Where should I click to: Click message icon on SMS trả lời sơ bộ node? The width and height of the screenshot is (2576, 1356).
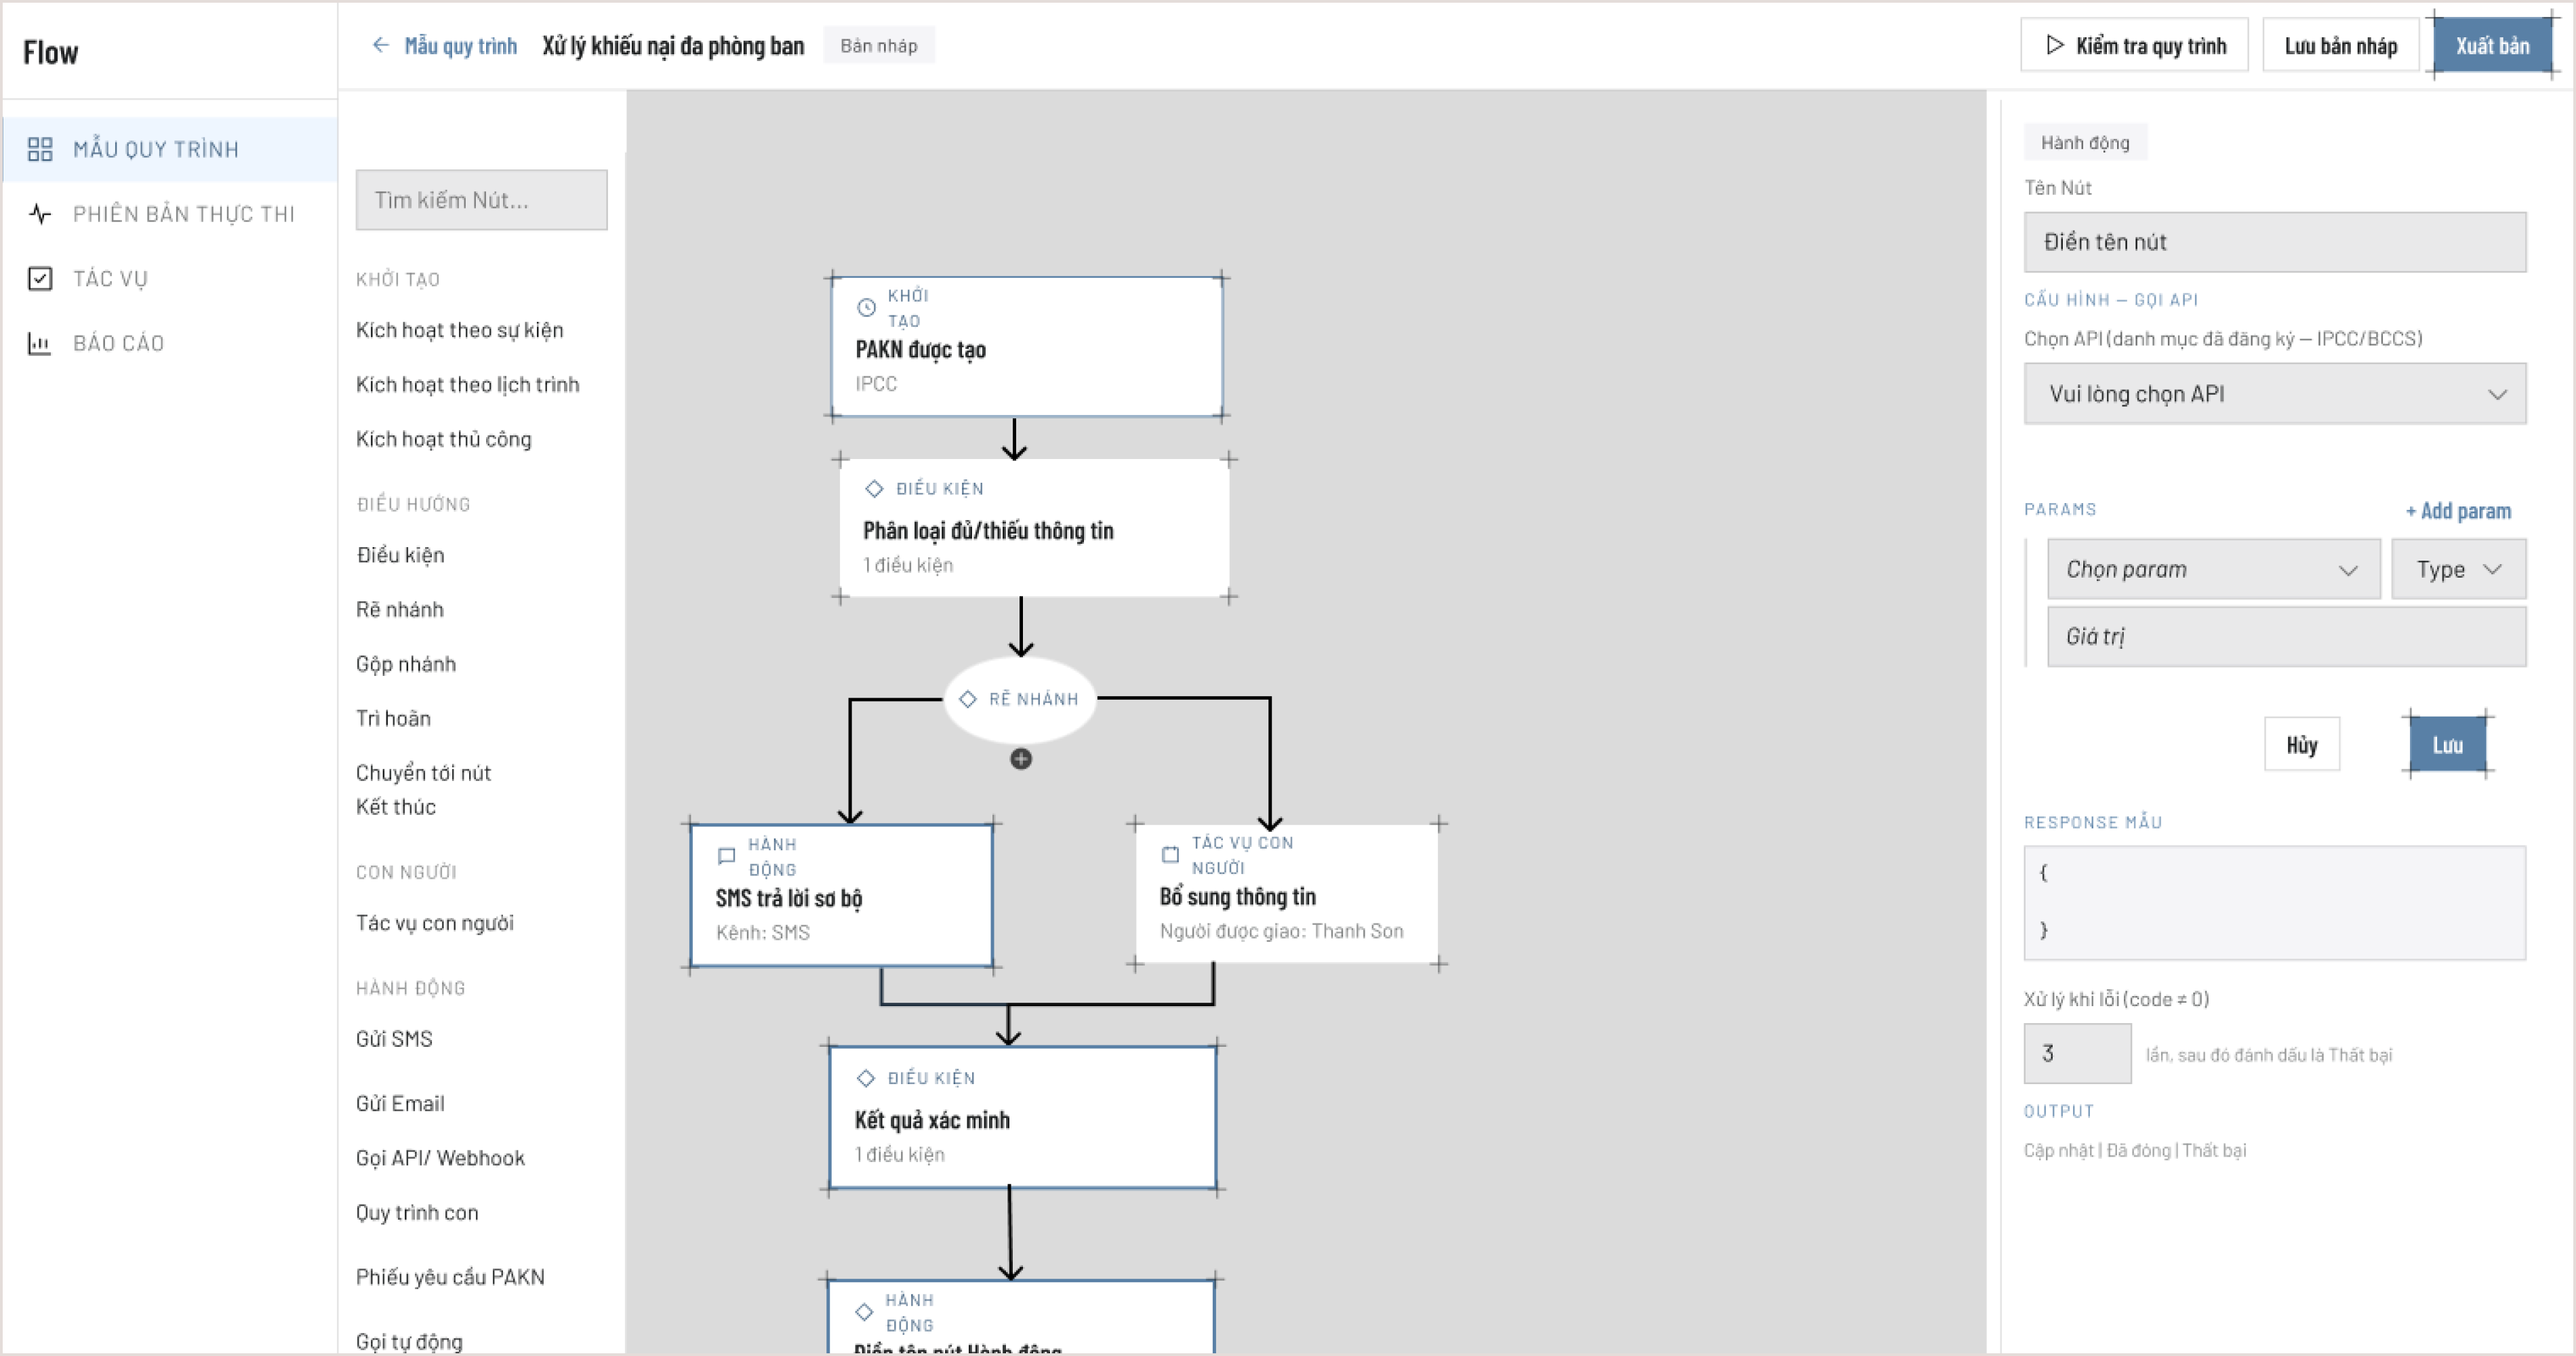[727, 856]
